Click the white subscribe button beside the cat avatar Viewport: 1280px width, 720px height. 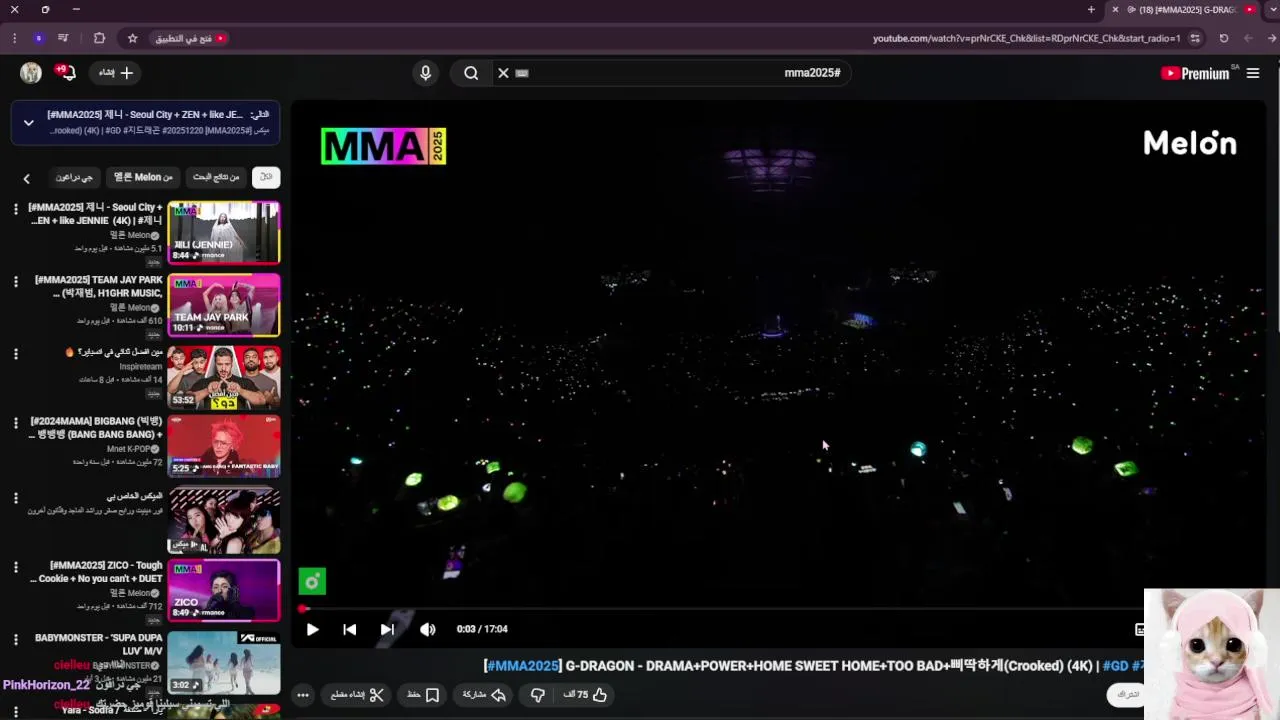tap(1126, 694)
